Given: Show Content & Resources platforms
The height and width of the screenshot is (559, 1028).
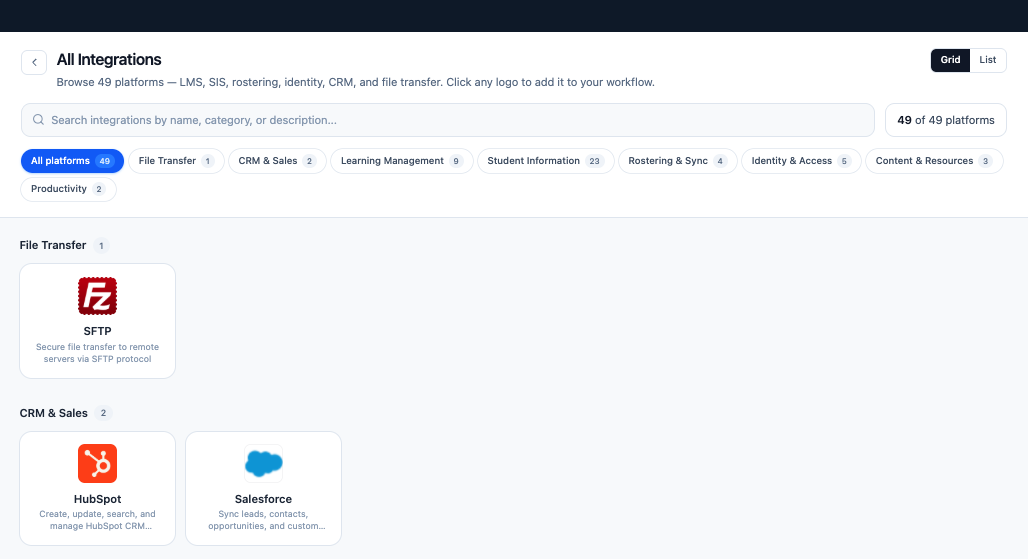Looking at the screenshot, I should coord(934,161).
